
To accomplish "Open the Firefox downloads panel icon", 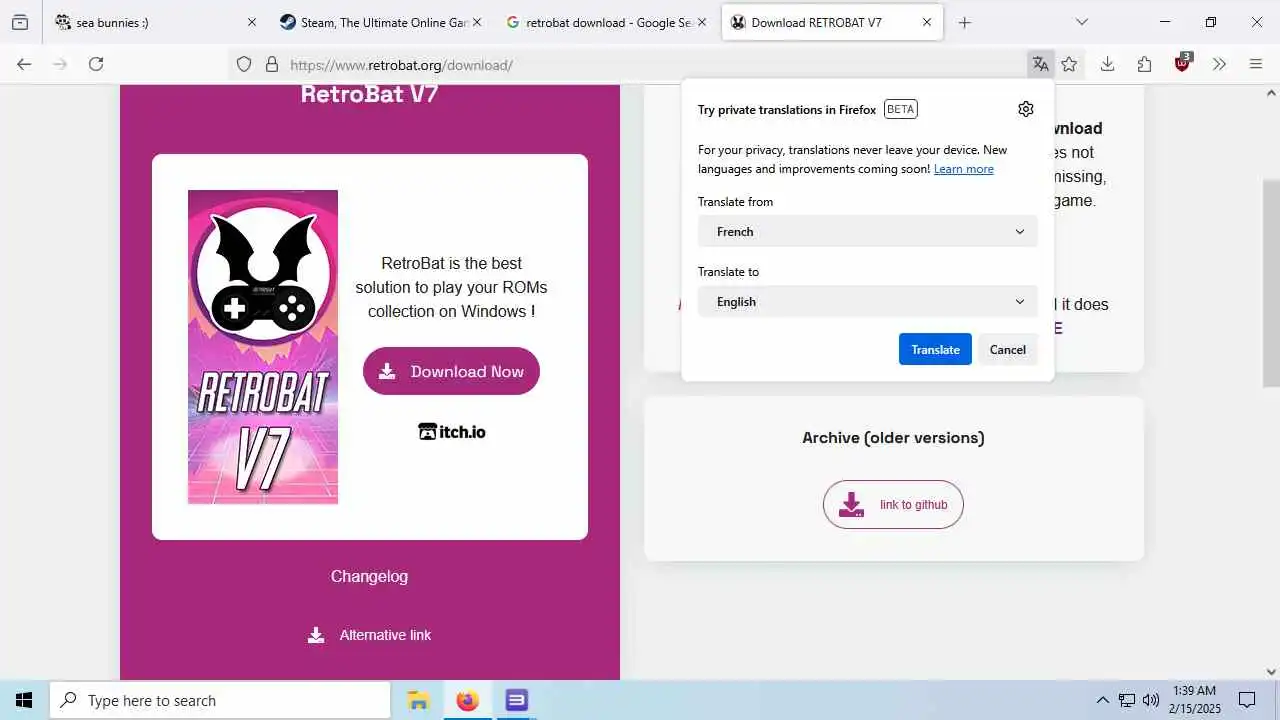I will tap(1107, 64).
